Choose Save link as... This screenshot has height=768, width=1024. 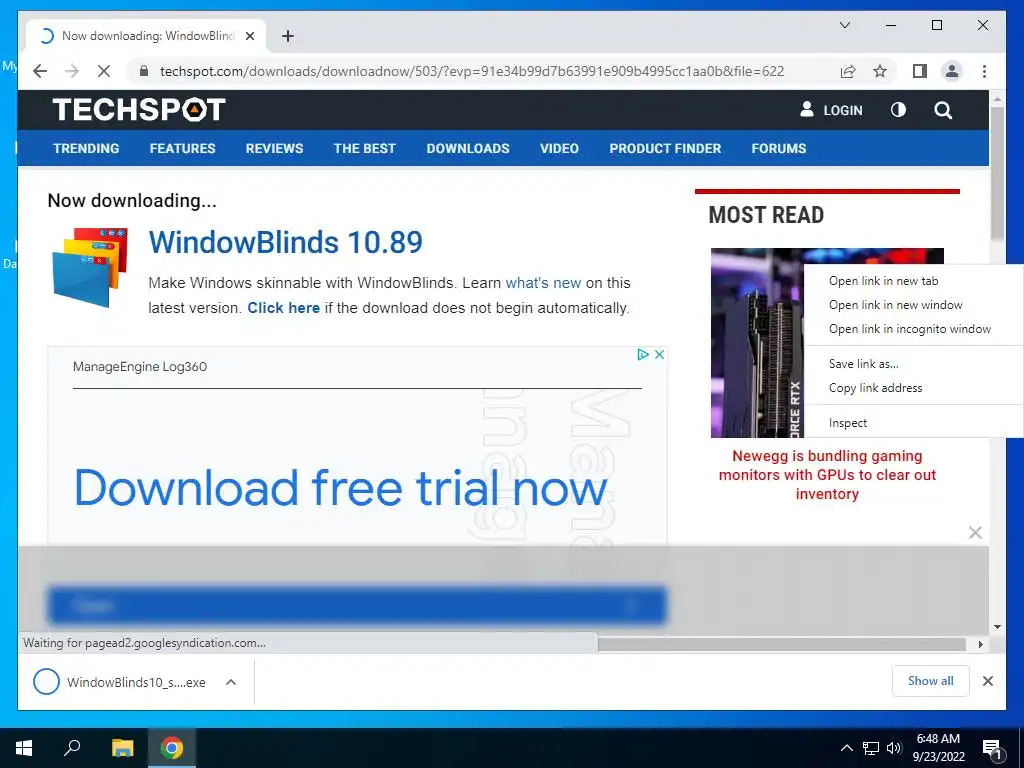coord(913,364)
